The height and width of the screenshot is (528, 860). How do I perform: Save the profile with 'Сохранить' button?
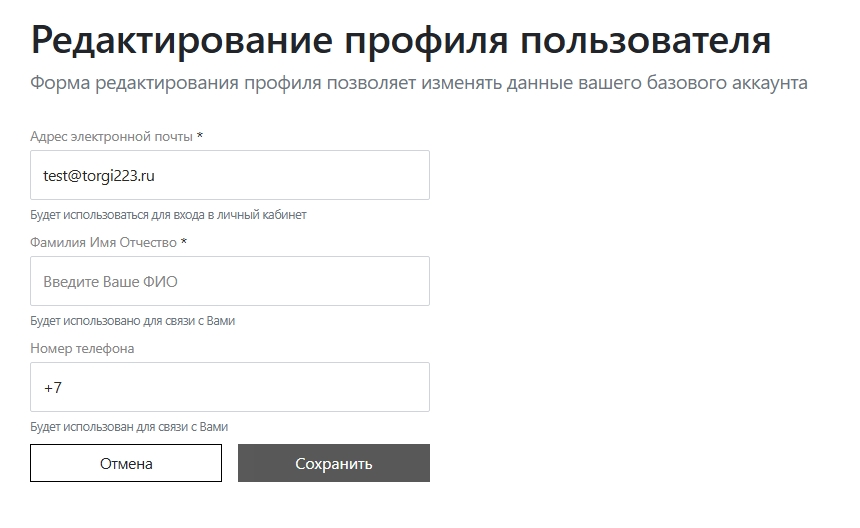[x=334, y=463]
